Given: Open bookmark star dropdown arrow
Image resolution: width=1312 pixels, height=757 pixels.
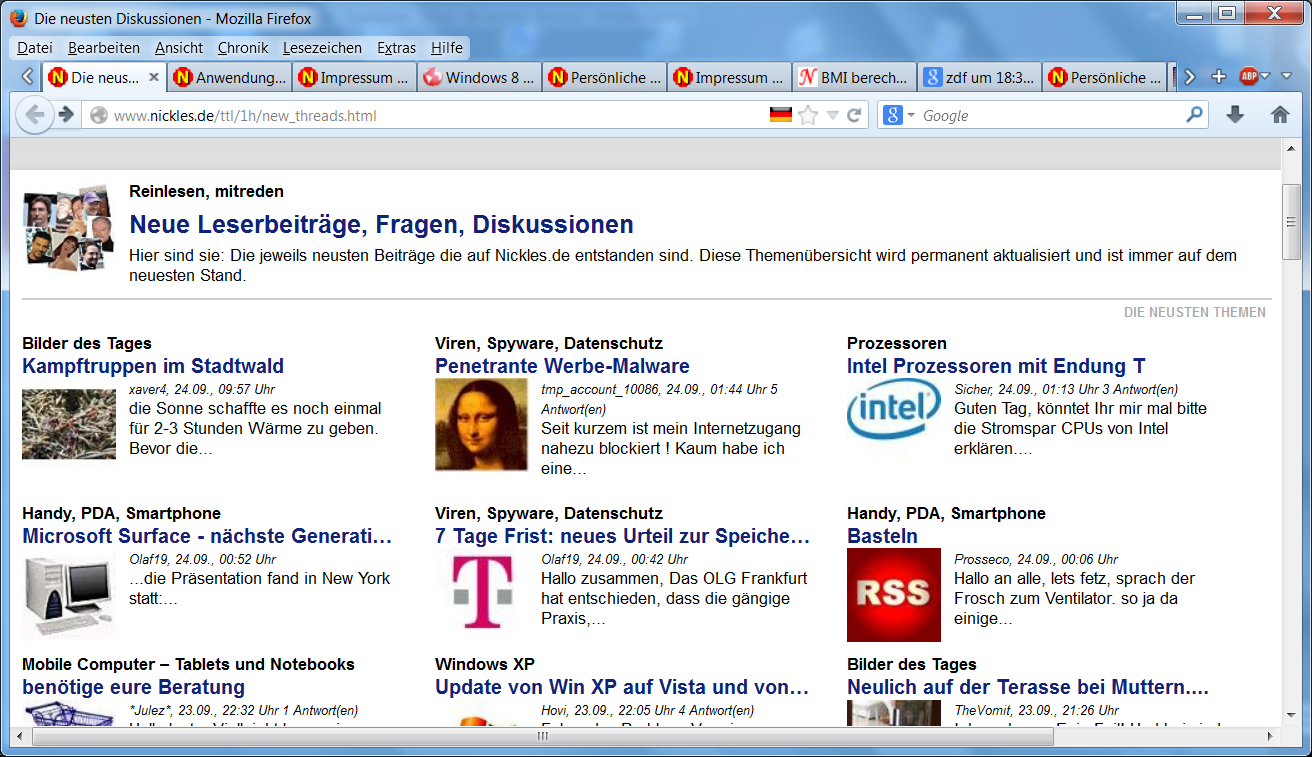Looking at the screenshot, I should (x=832, y=115).
